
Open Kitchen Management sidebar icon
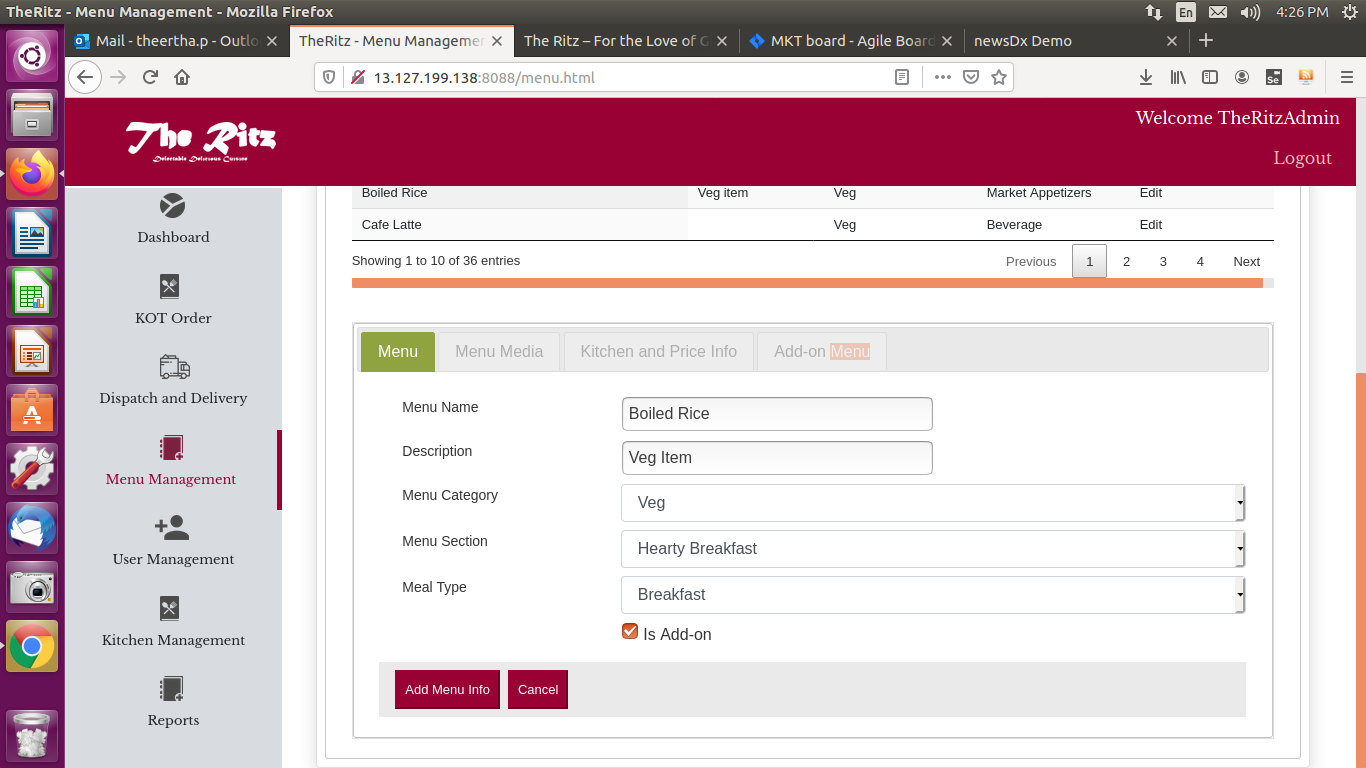point(170,609)
